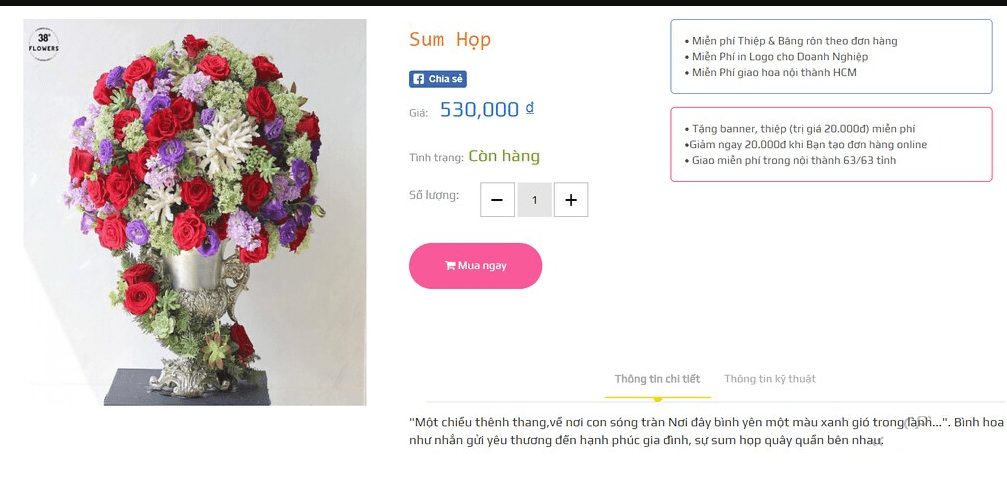Click the 530,000 price value

tap(479, 110)
